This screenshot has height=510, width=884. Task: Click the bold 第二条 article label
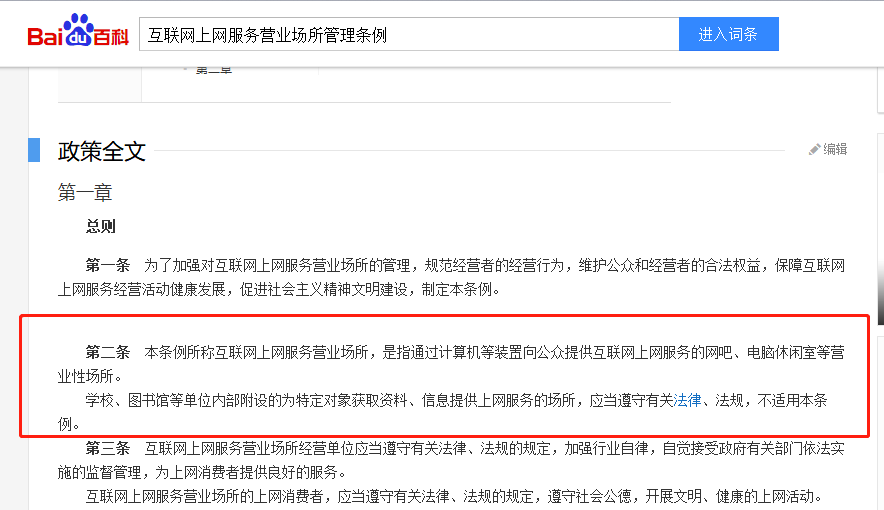point(108,353)
